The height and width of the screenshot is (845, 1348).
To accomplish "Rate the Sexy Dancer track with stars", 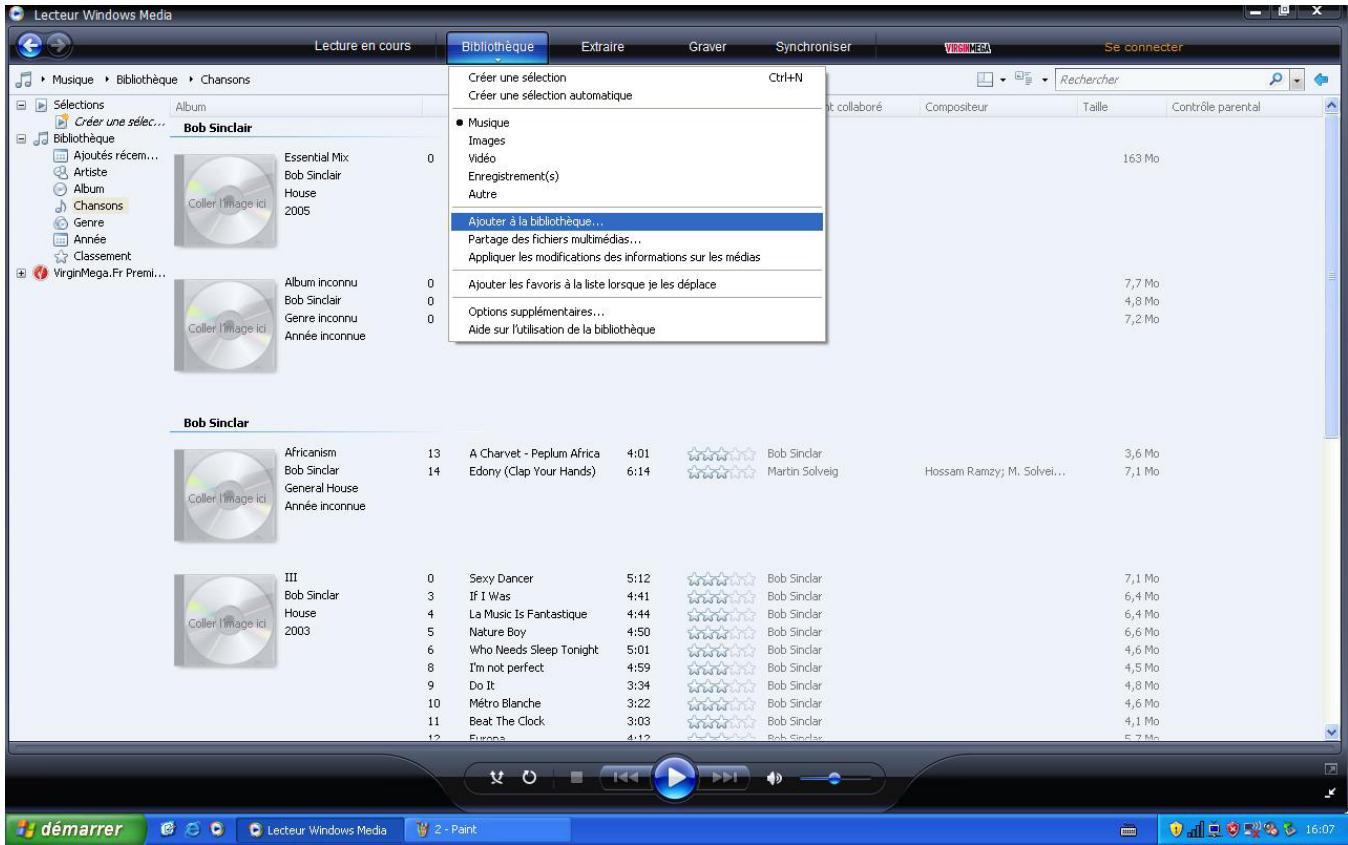I will point(721,579).
